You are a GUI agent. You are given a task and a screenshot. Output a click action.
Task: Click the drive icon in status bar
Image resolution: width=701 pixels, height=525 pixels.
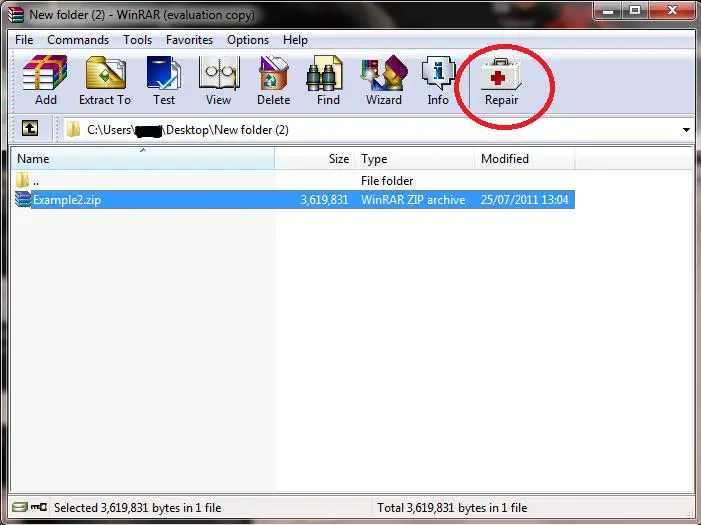point(19,507)
